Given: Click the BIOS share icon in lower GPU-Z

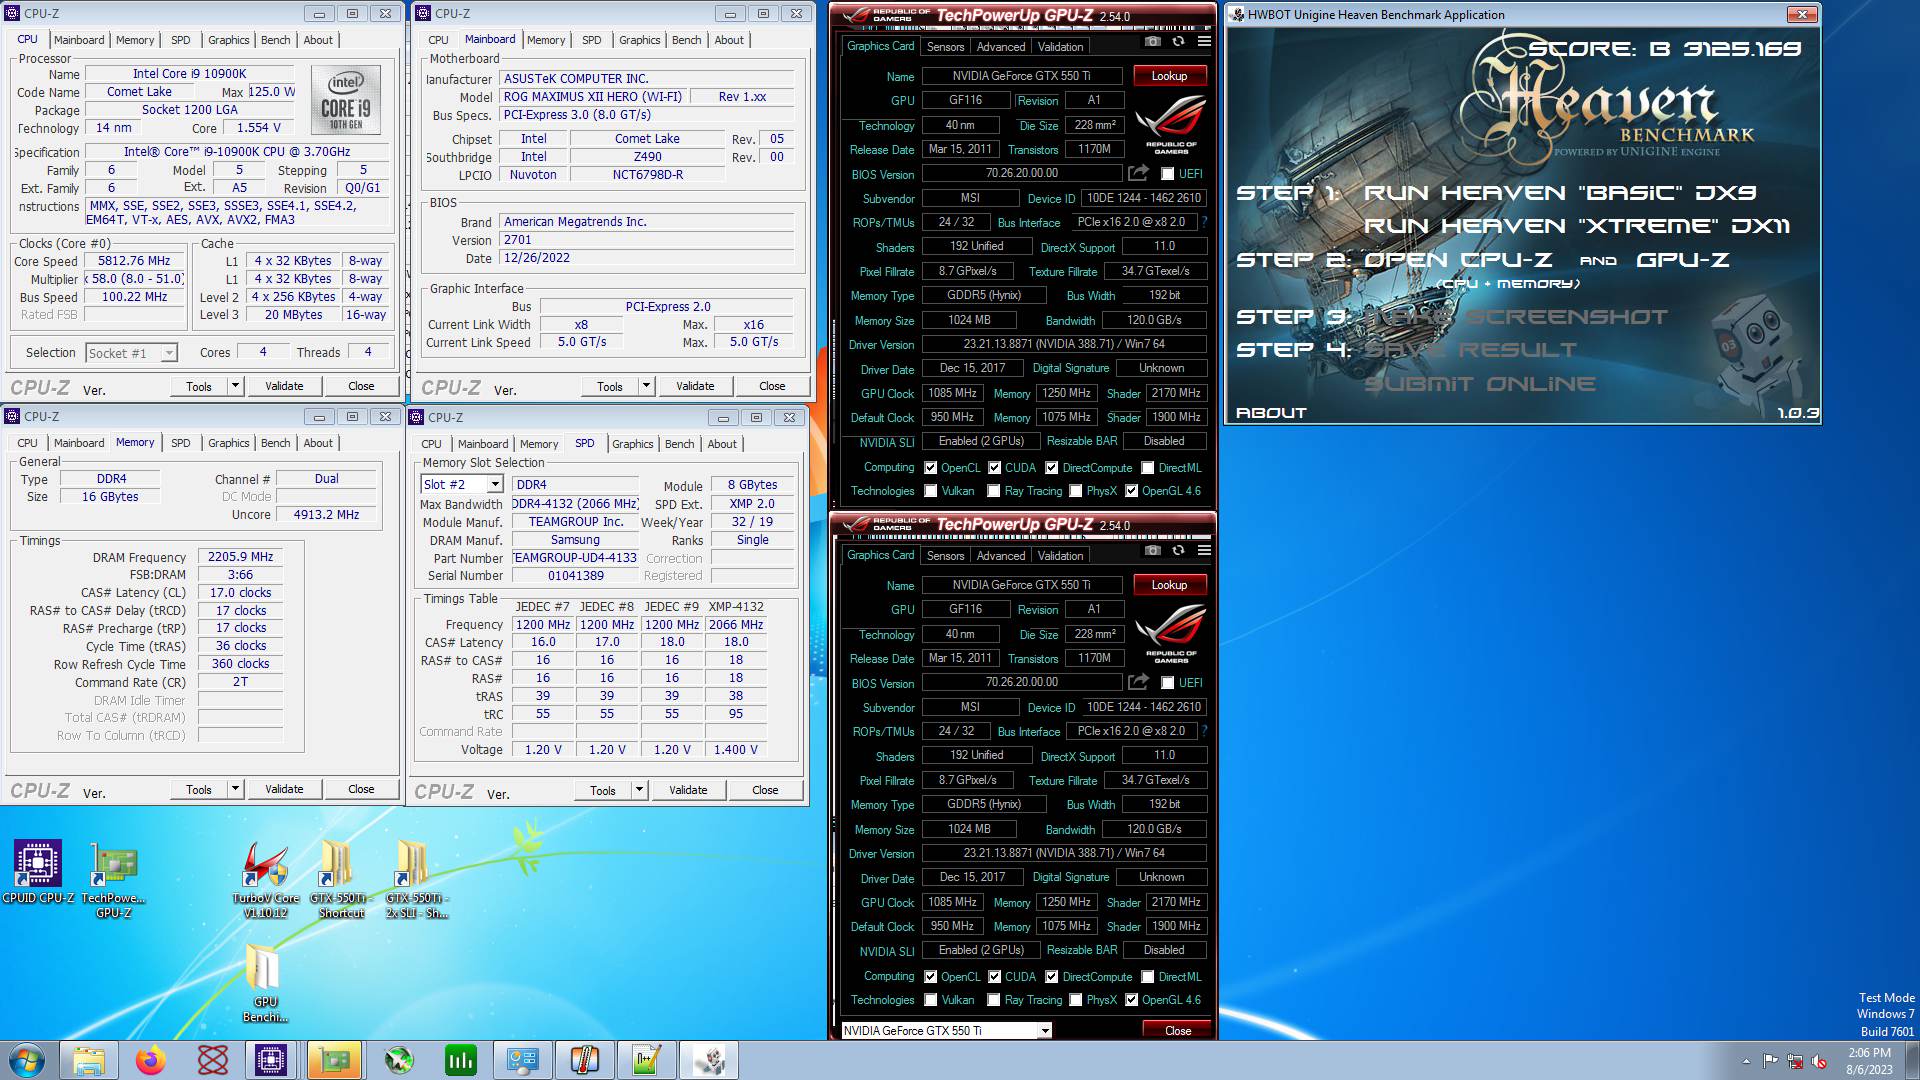Looking at the screenshot, I should coord(1138,682).
